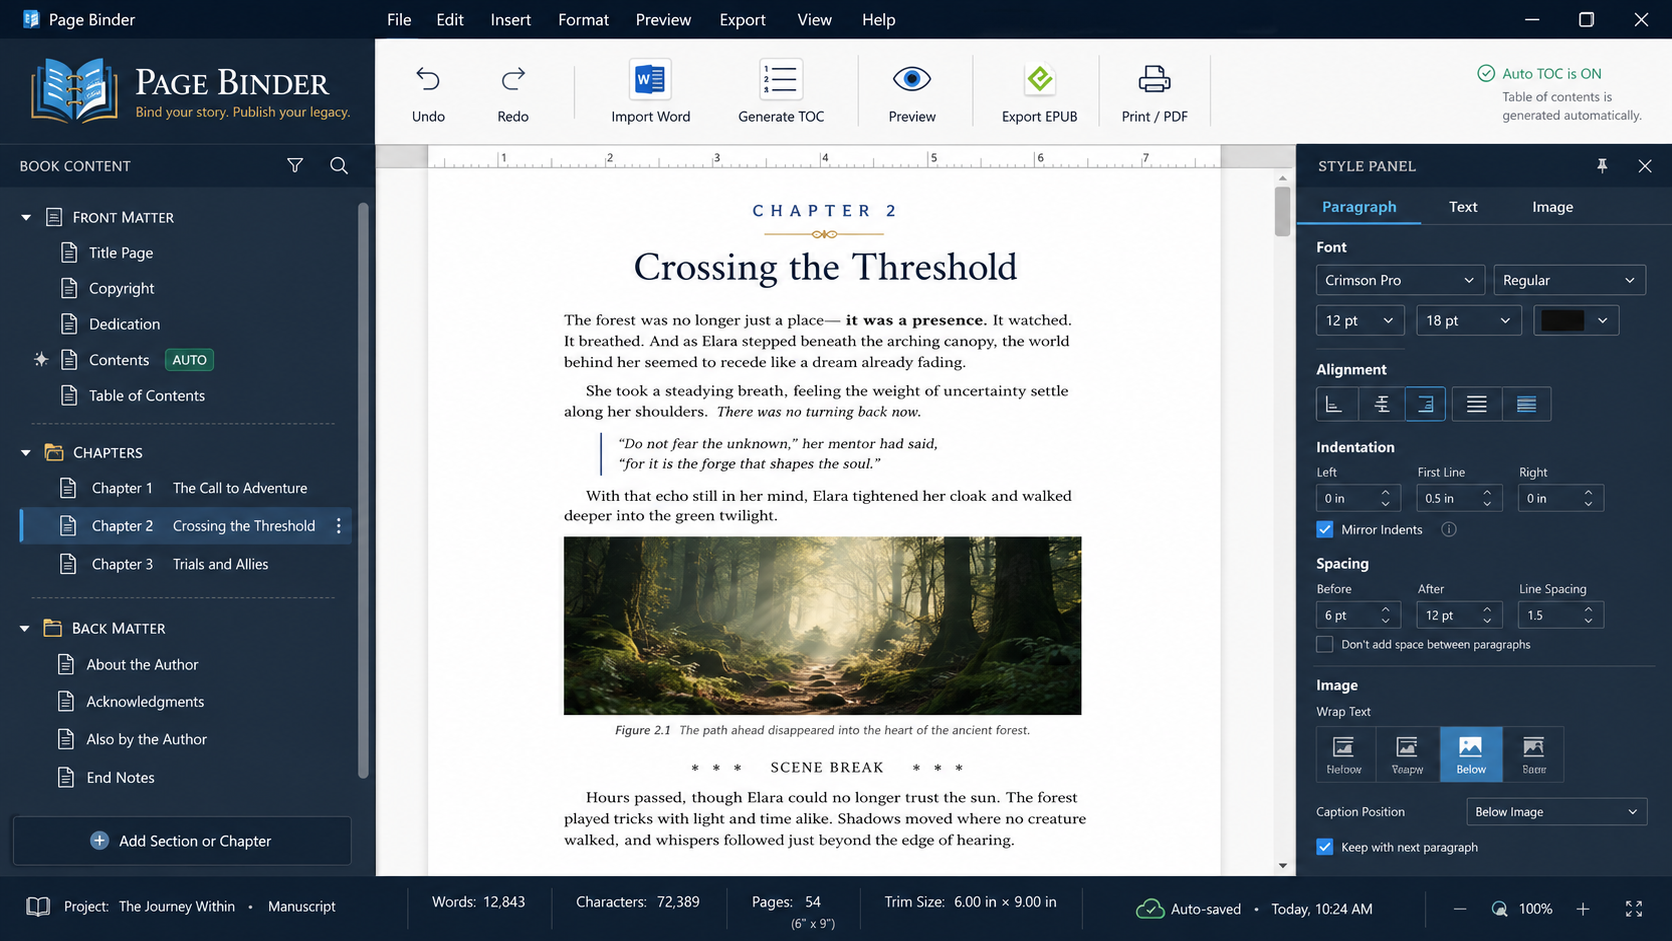Generate the table of contents

point(781,92)
